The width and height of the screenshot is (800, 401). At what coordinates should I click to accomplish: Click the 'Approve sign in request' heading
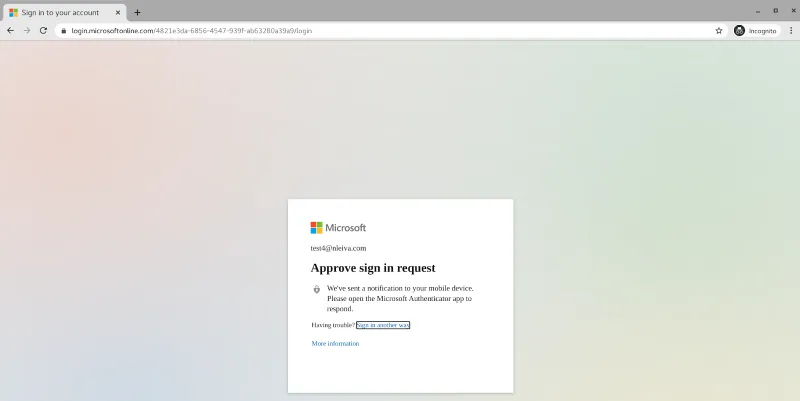373,268
